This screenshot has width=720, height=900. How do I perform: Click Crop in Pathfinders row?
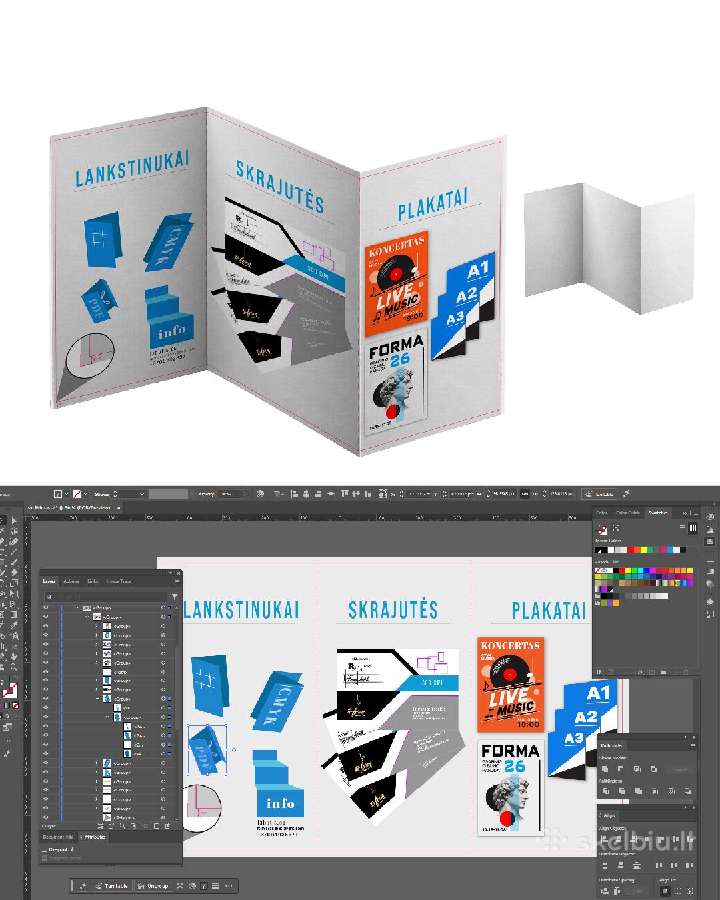(x=655, y=791)
